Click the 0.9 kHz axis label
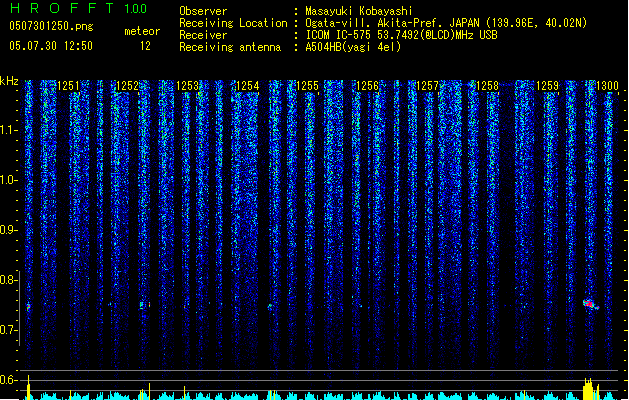Screen dimensions: 629x400 pyautogui.click(x=8, y=230)
